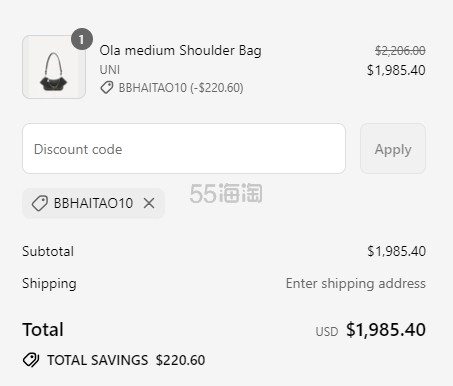Click the Total Savings tags icon
The image size is (453, 386).
[31, 360]
